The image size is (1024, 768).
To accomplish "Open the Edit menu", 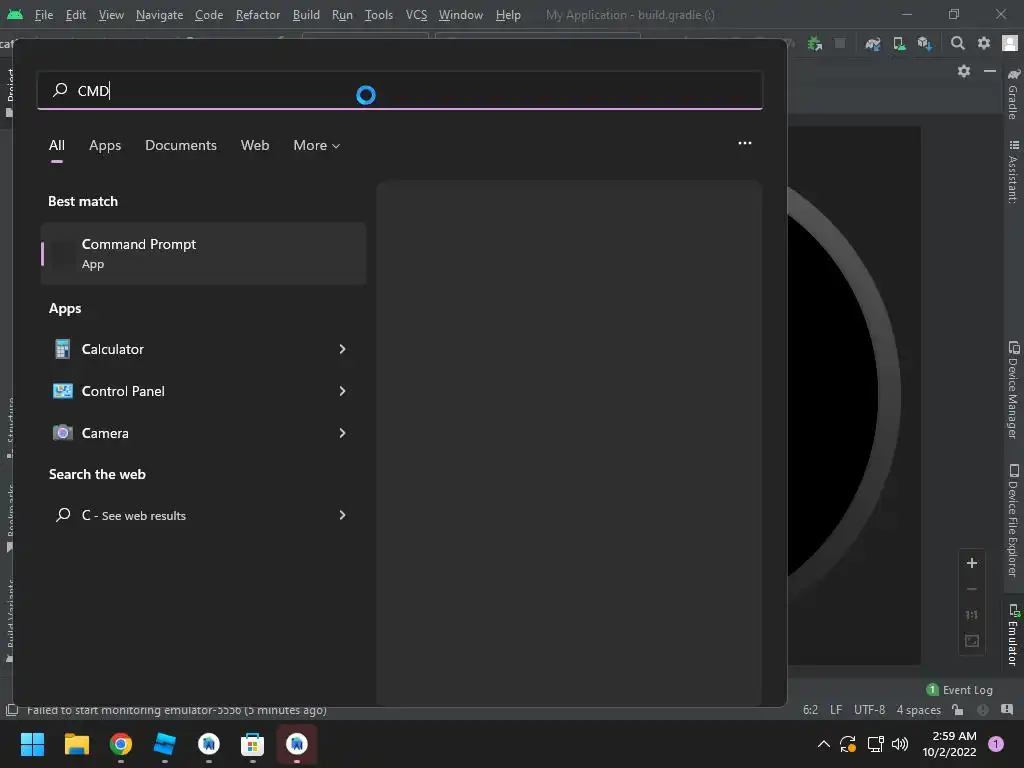I will [76, 14].
